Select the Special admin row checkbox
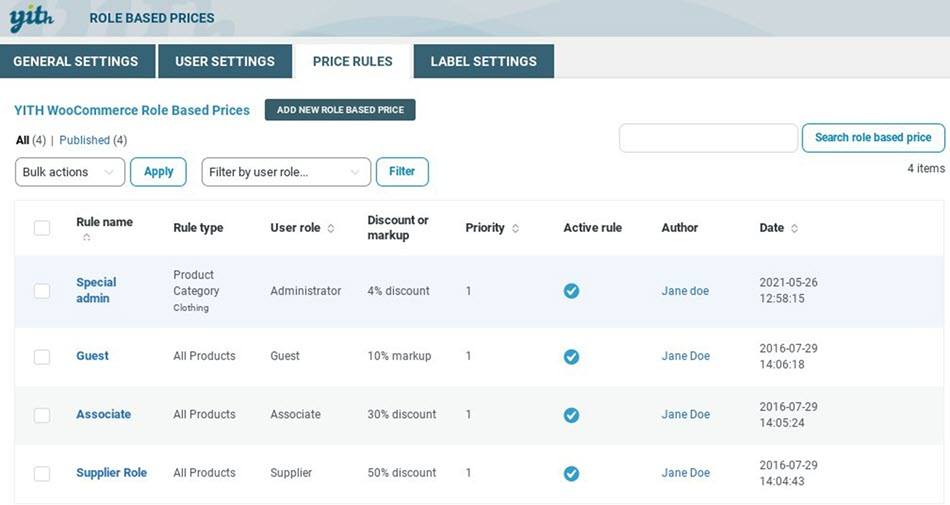 42,291
